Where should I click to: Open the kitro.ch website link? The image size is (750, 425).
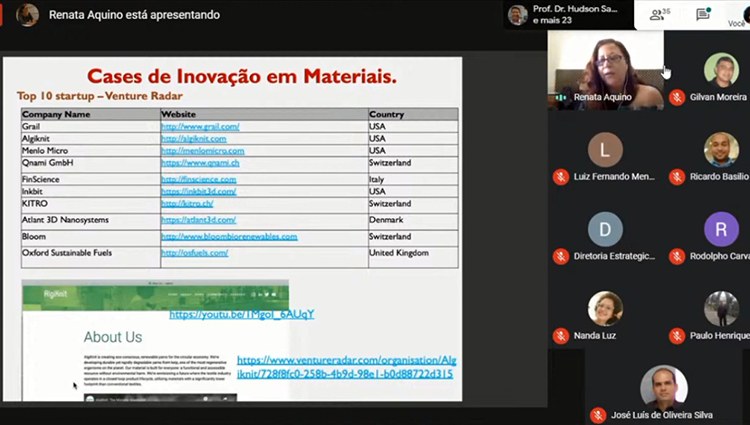tap(188, 204)
